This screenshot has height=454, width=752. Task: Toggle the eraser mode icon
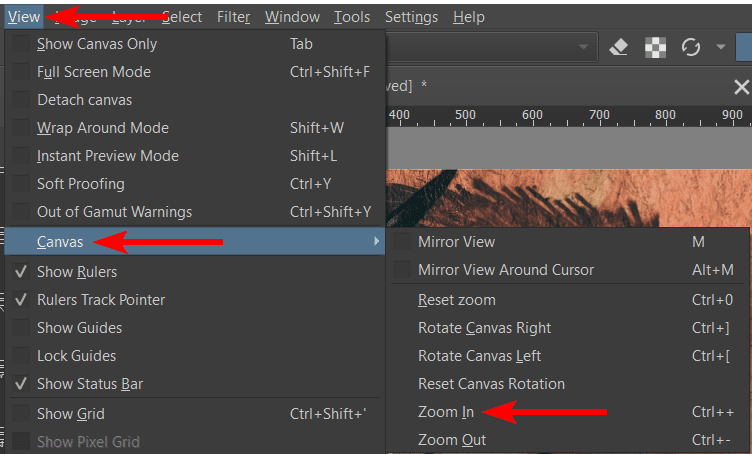point(618,47)
